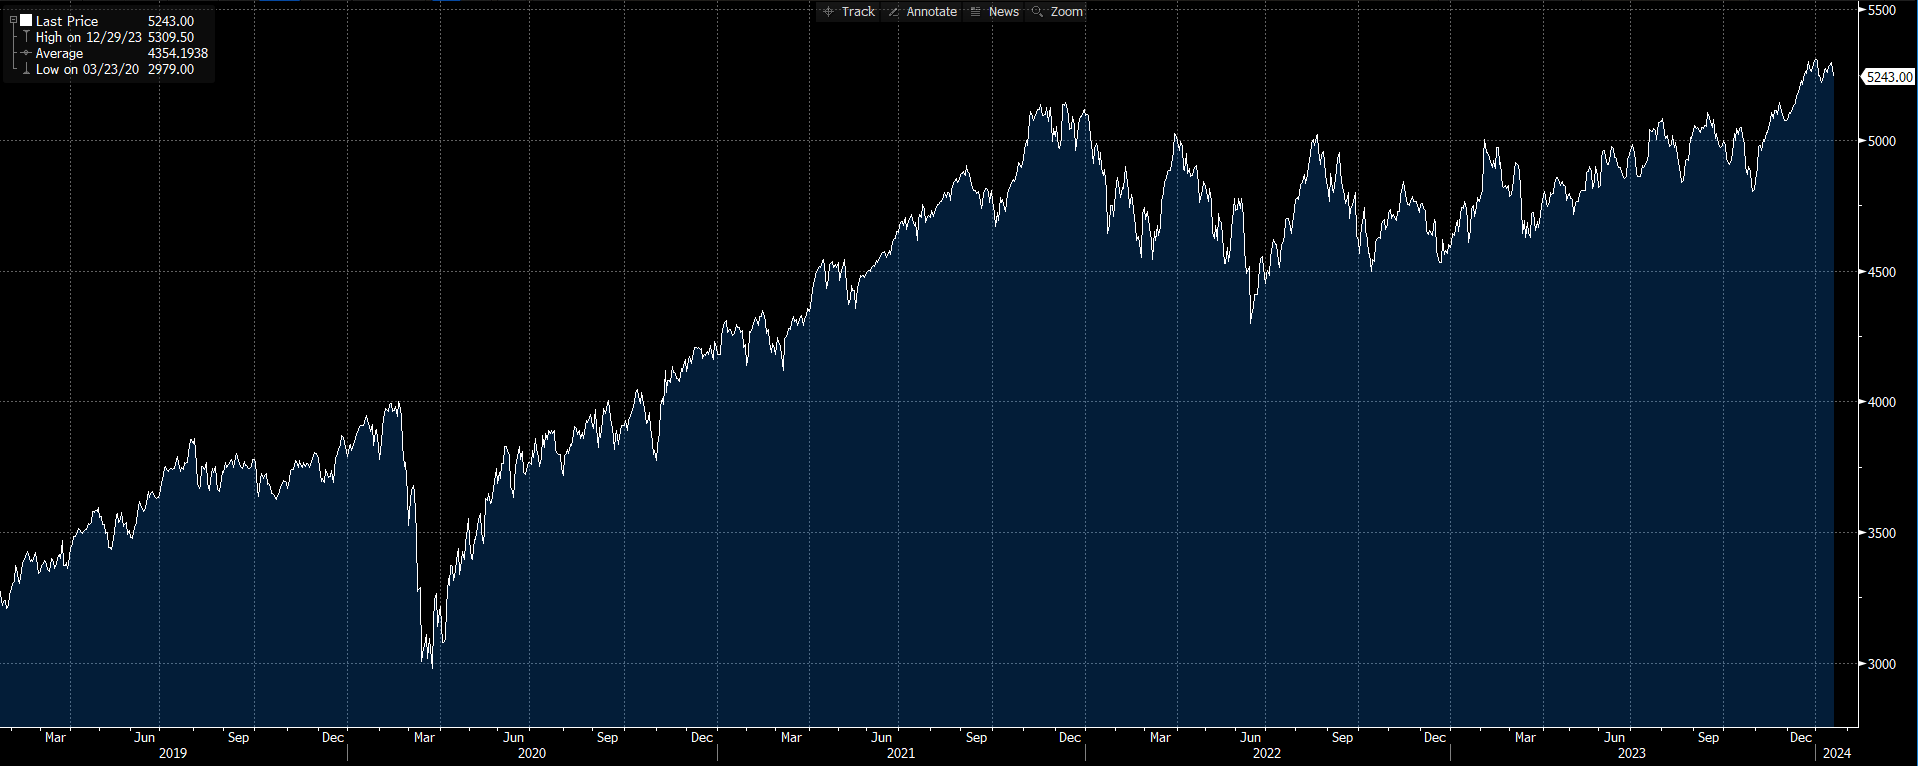Click the 4500 price axis label
The image size is (1918, 766).
tap(1882, 272)
